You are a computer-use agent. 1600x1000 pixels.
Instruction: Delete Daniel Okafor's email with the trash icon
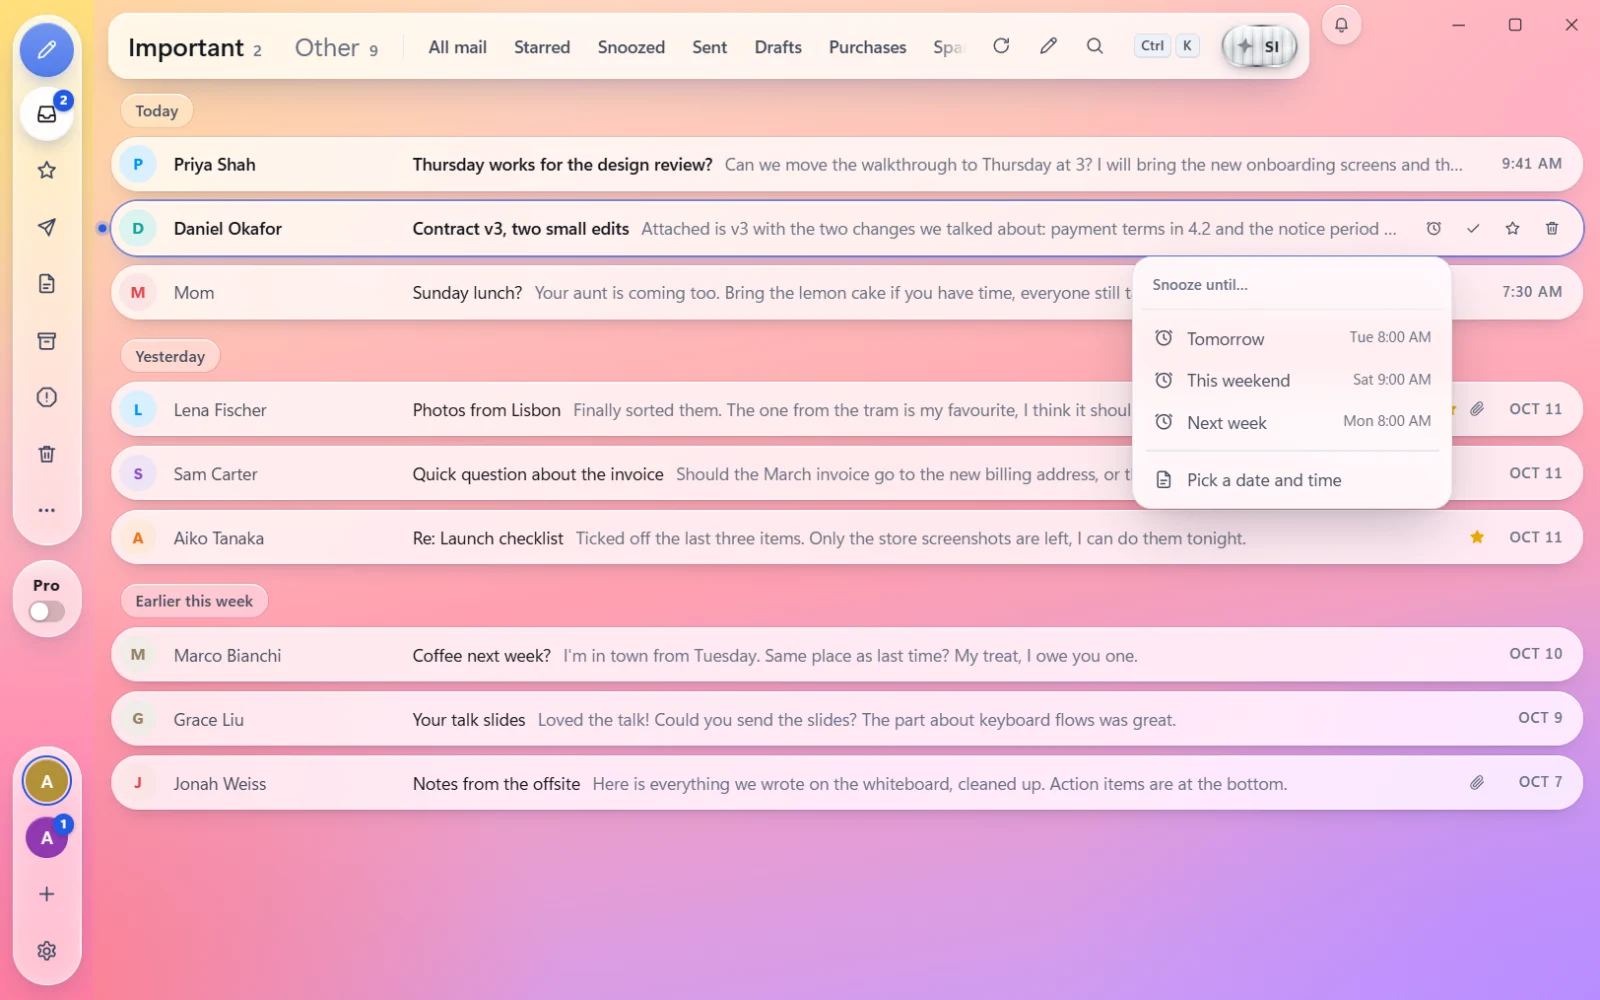point(1552,229)
